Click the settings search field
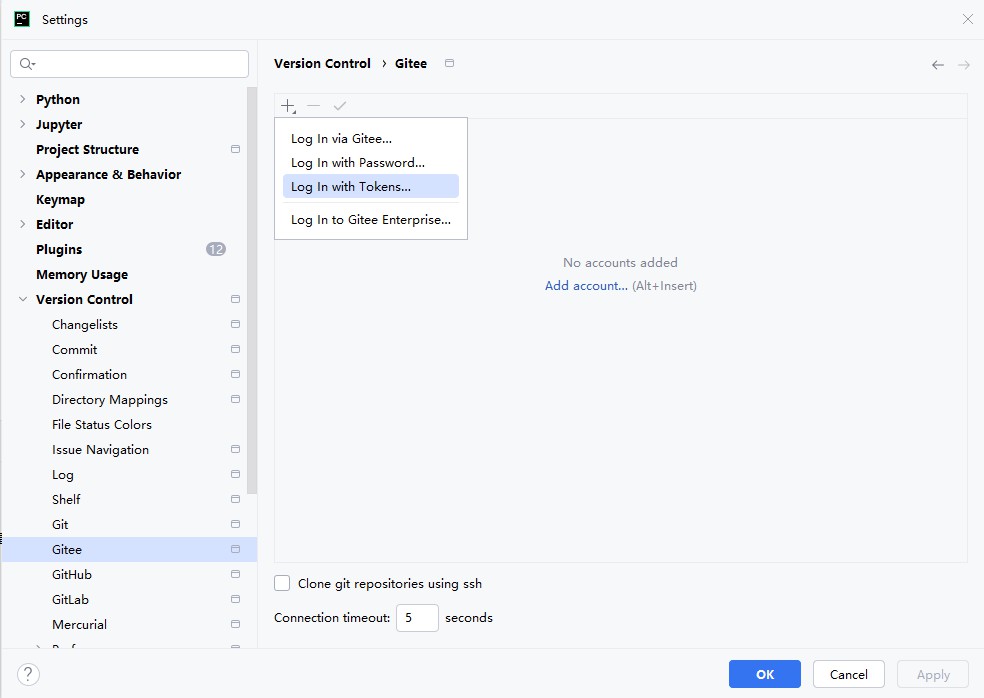 coord(130,64)
